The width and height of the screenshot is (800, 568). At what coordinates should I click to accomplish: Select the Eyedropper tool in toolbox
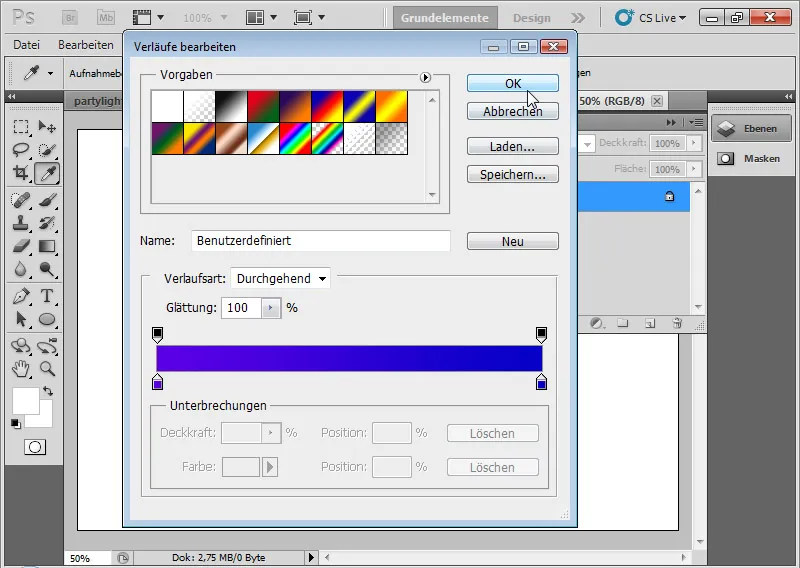pyautogui.click(x=47, y=174)
